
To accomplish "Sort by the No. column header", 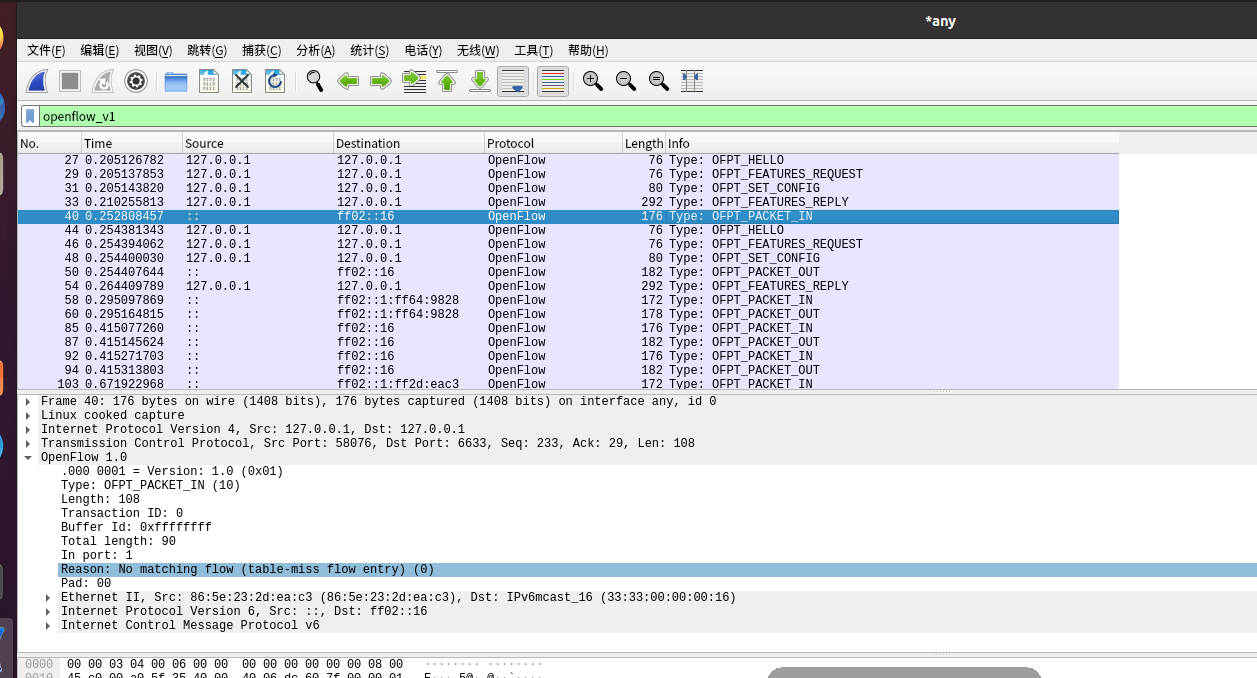I will tap(49, 143).
